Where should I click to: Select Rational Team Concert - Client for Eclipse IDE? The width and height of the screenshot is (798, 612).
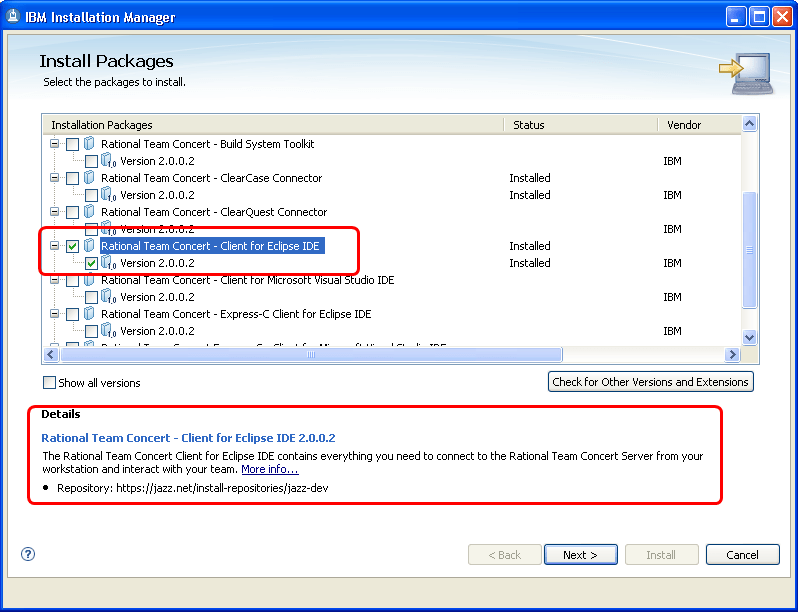tap(212, 246)
